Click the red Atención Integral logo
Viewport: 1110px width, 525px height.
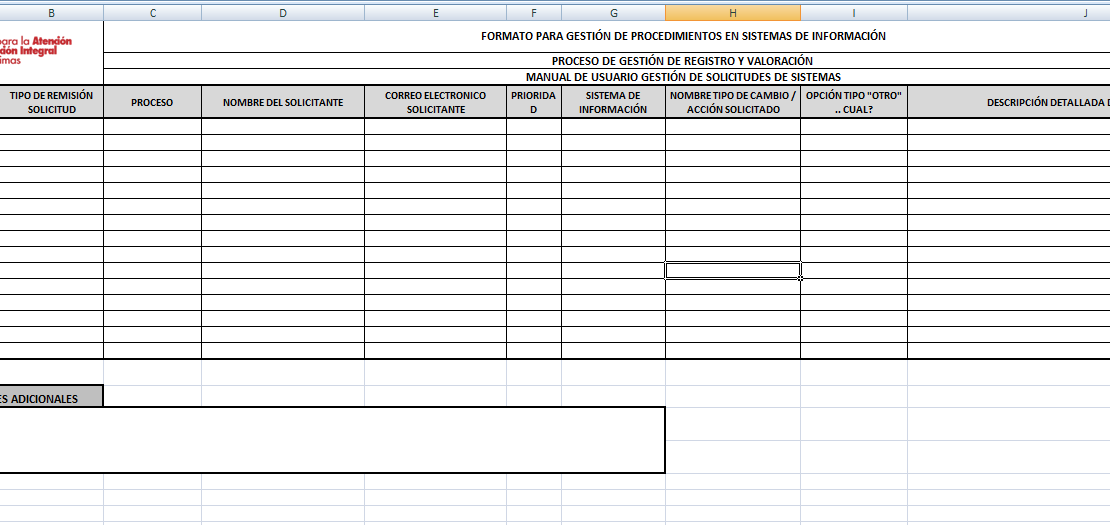[38, 50]
